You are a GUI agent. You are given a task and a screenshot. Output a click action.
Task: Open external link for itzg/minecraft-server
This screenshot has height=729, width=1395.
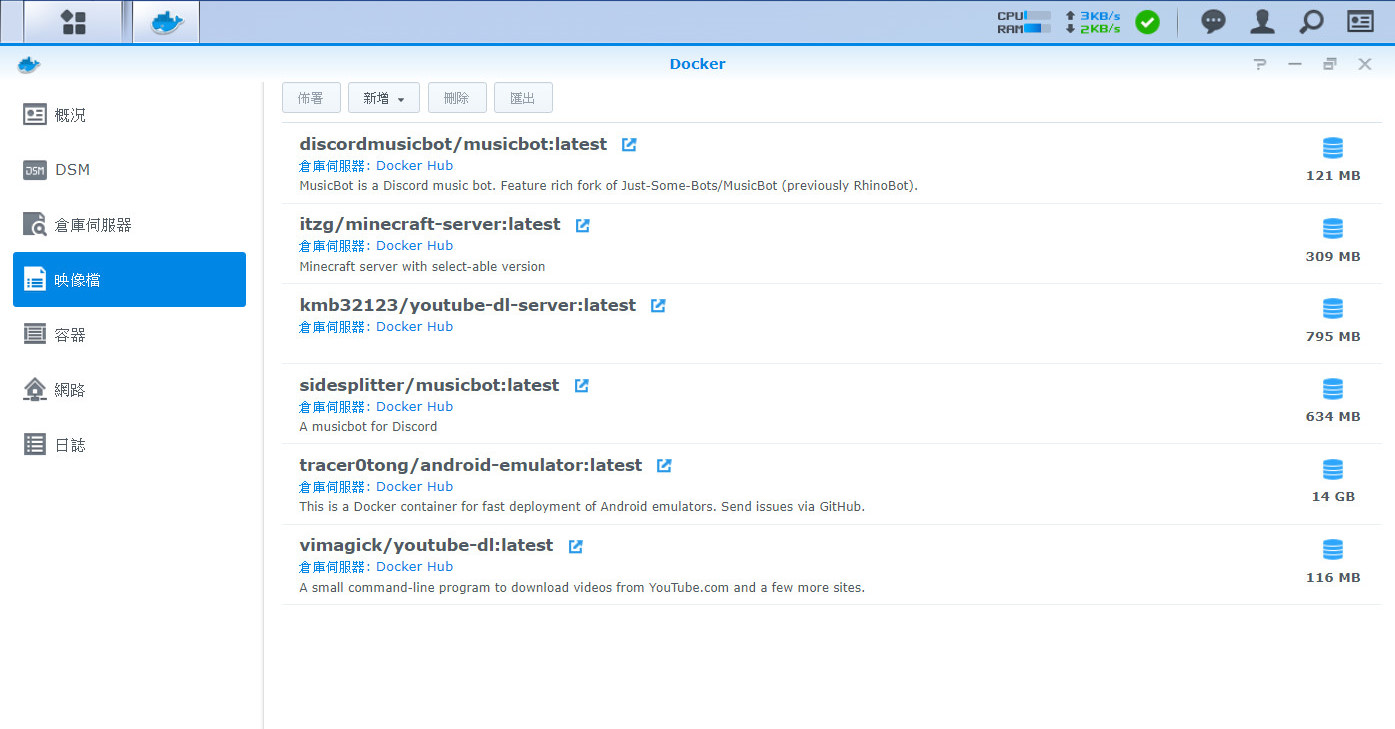pos(583,225)
